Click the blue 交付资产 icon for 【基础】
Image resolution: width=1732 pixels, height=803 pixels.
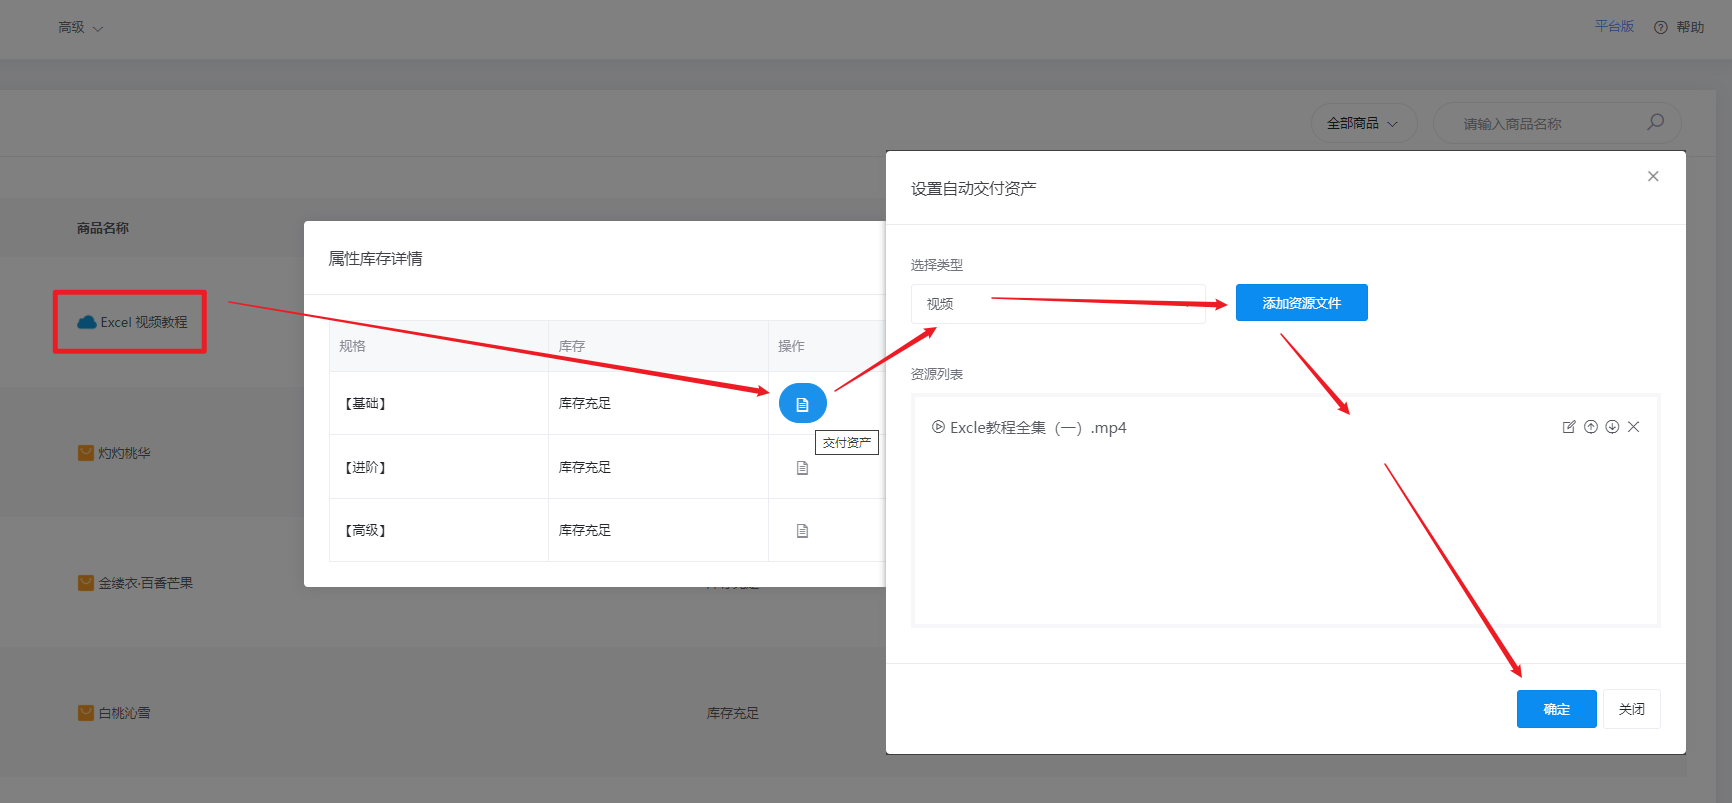(802, 403)
